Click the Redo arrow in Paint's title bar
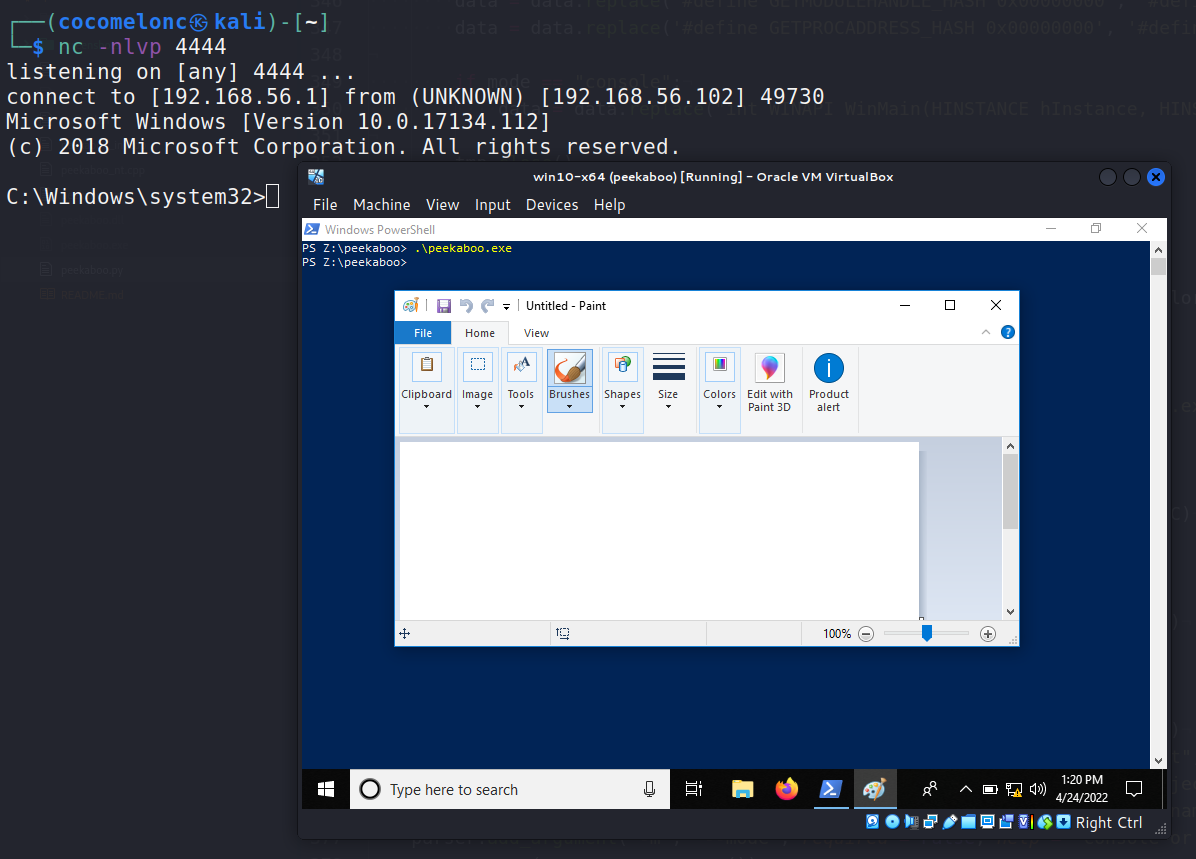This screenshot has width=1196, height=859. (x=487, y=306)
